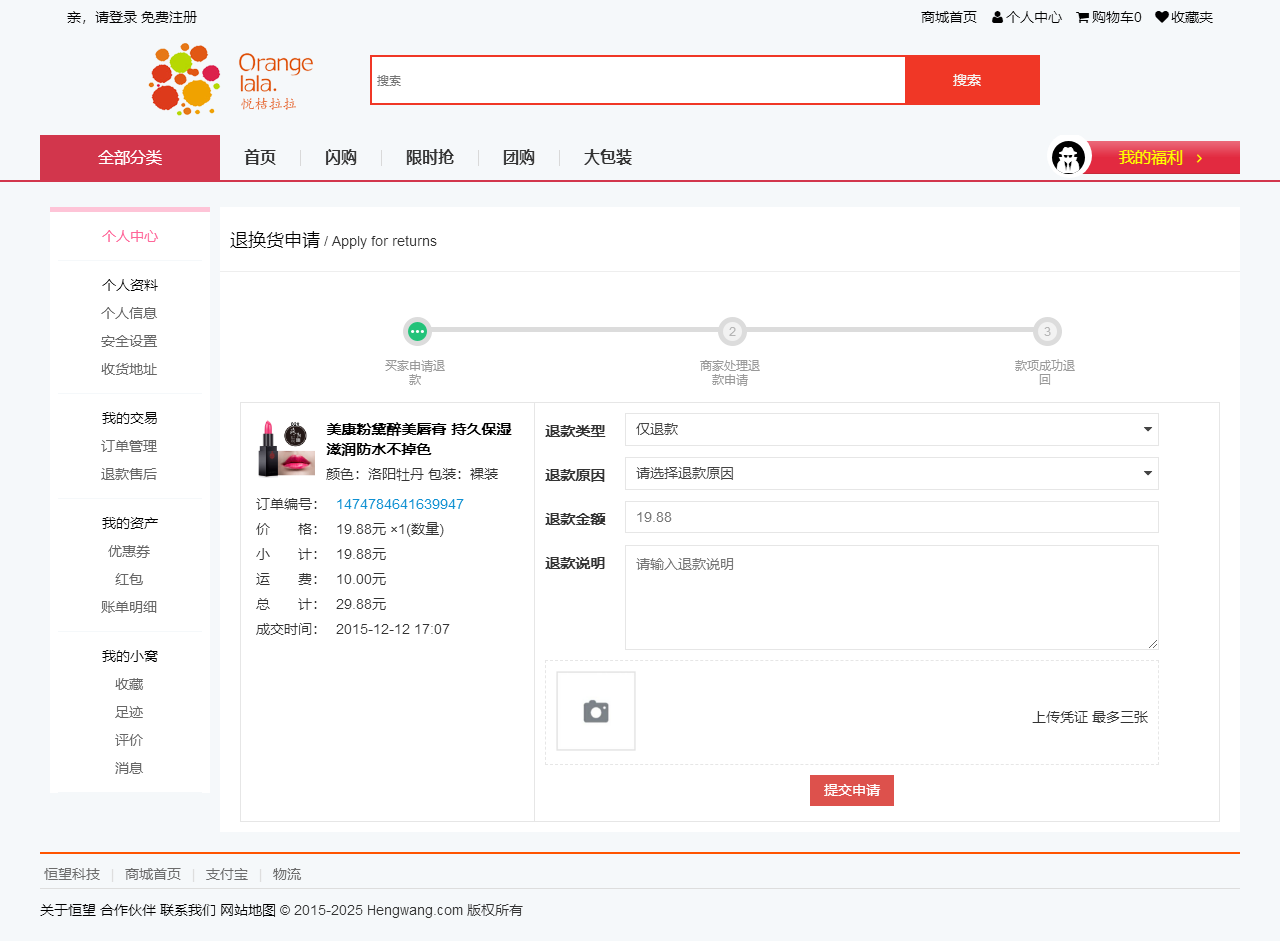Go to the 限时抢 navigation tab
1280x941 pixels.
(x=429, y=158)
